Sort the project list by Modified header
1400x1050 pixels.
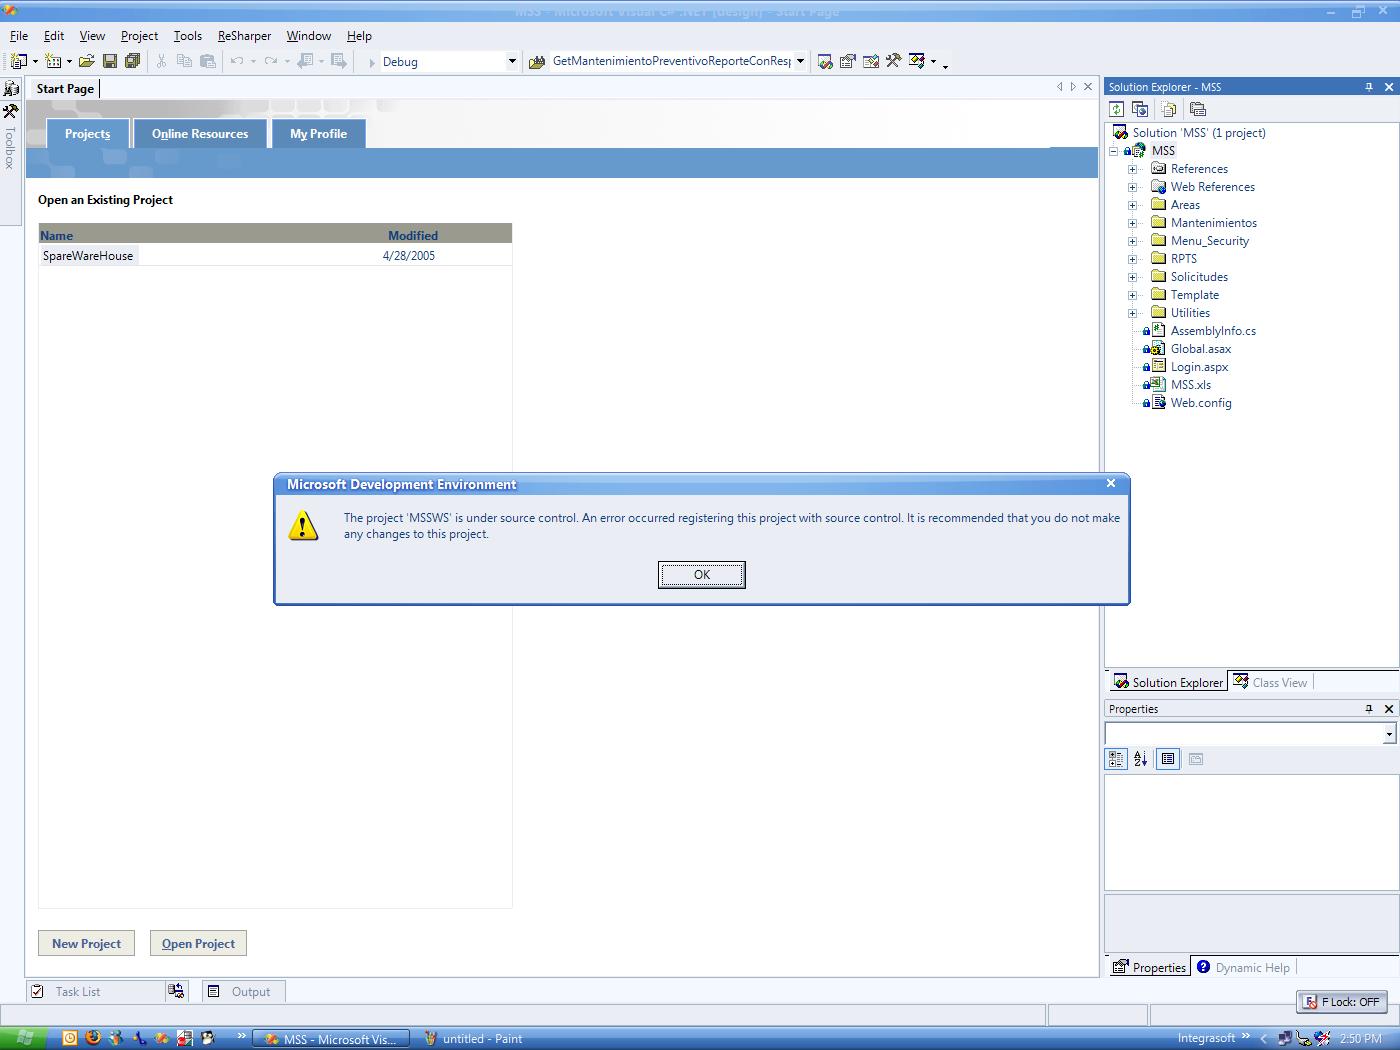pyautogui.click(x=413, y=235)
